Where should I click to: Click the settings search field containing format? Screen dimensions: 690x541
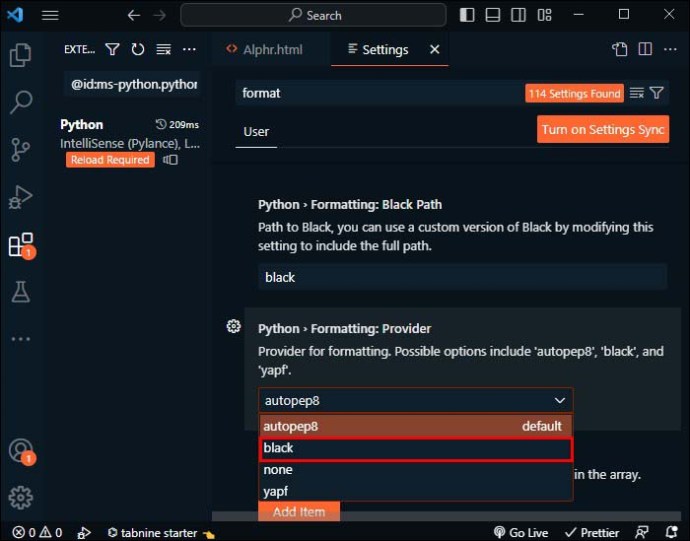[381, 93]
